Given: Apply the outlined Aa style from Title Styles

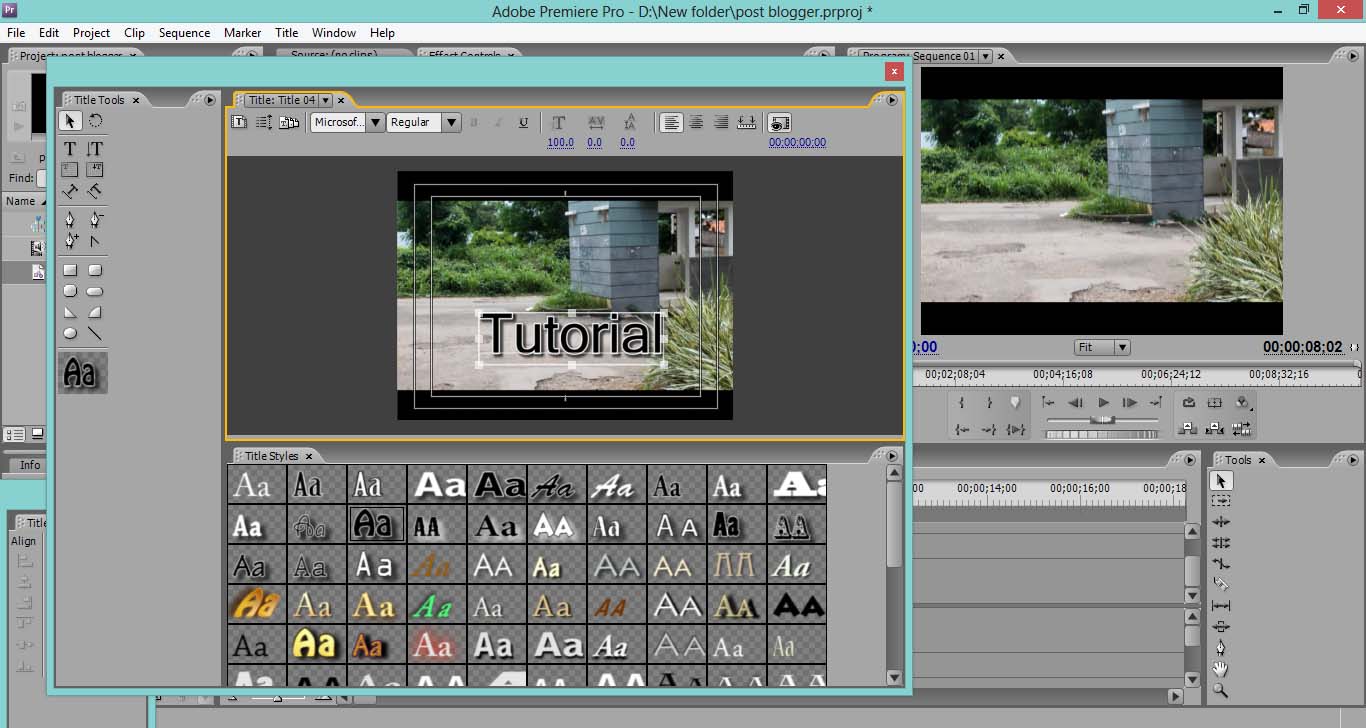Looking at the screenshot, I should click(376, 524).
